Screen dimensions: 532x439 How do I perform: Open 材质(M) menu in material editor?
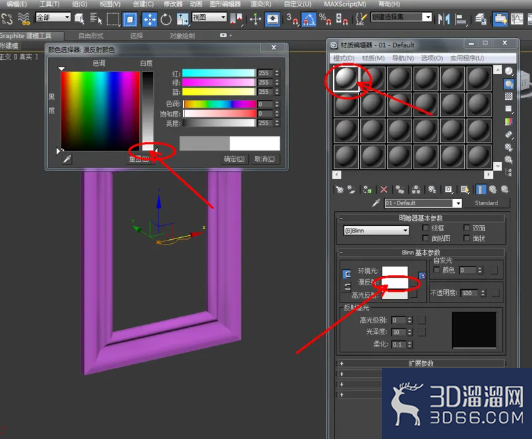tap(373, 58)
